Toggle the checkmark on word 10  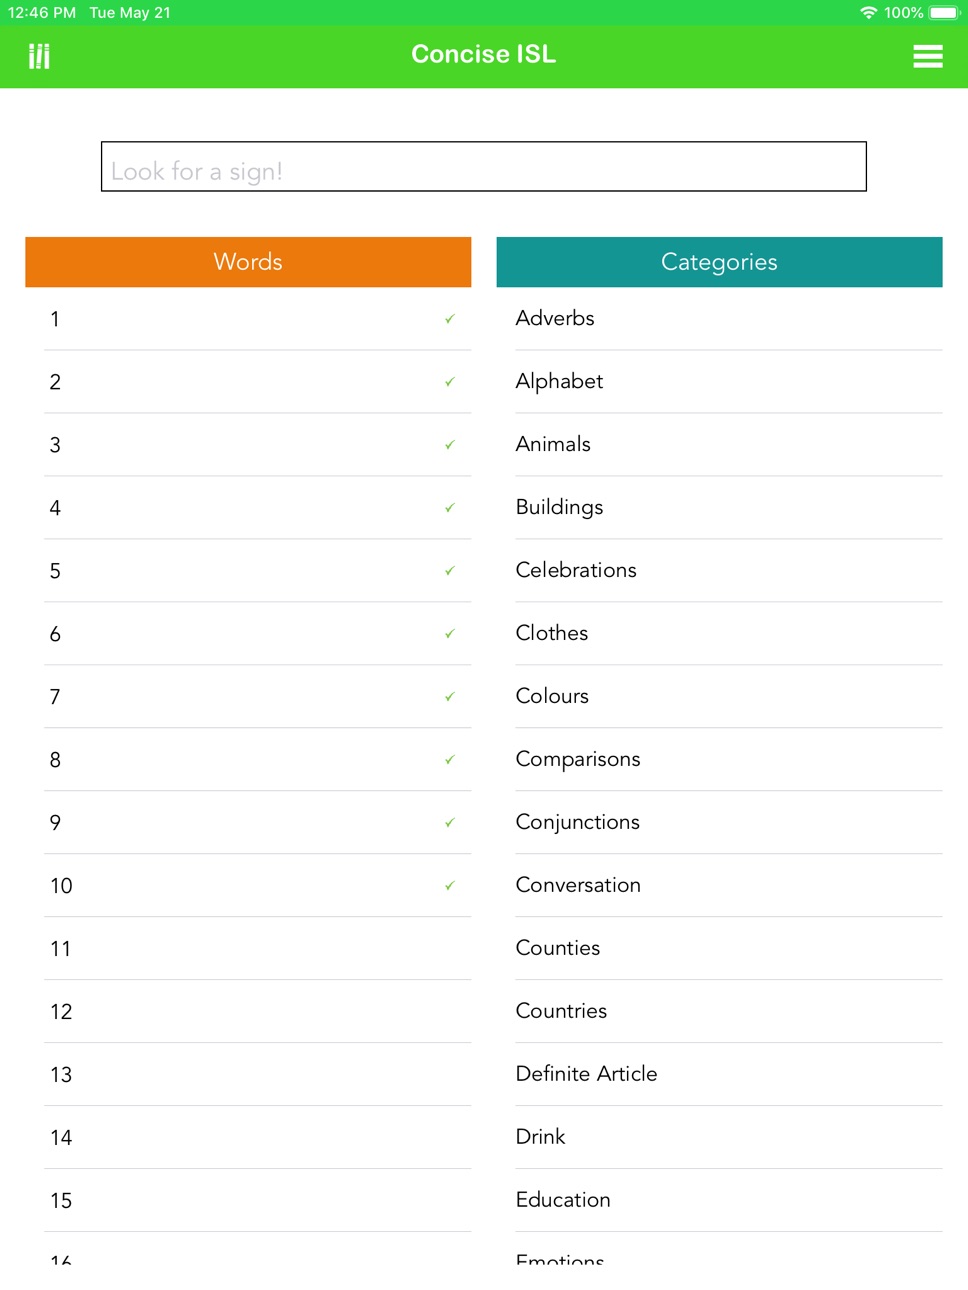click(x=450, y=886)
